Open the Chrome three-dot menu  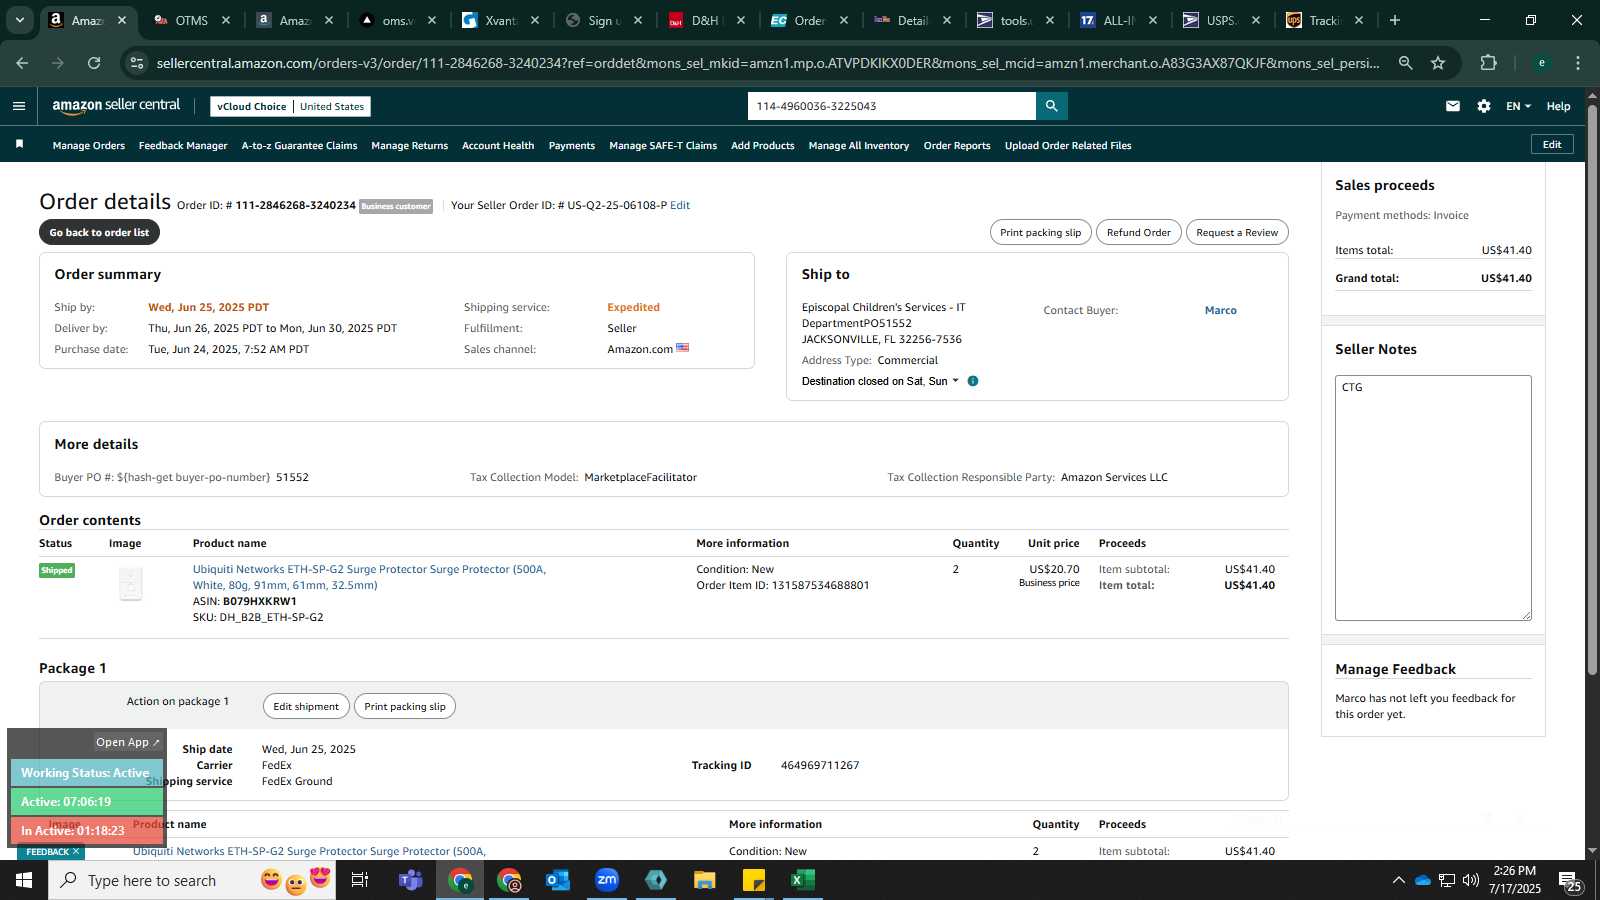(1578, 63)
